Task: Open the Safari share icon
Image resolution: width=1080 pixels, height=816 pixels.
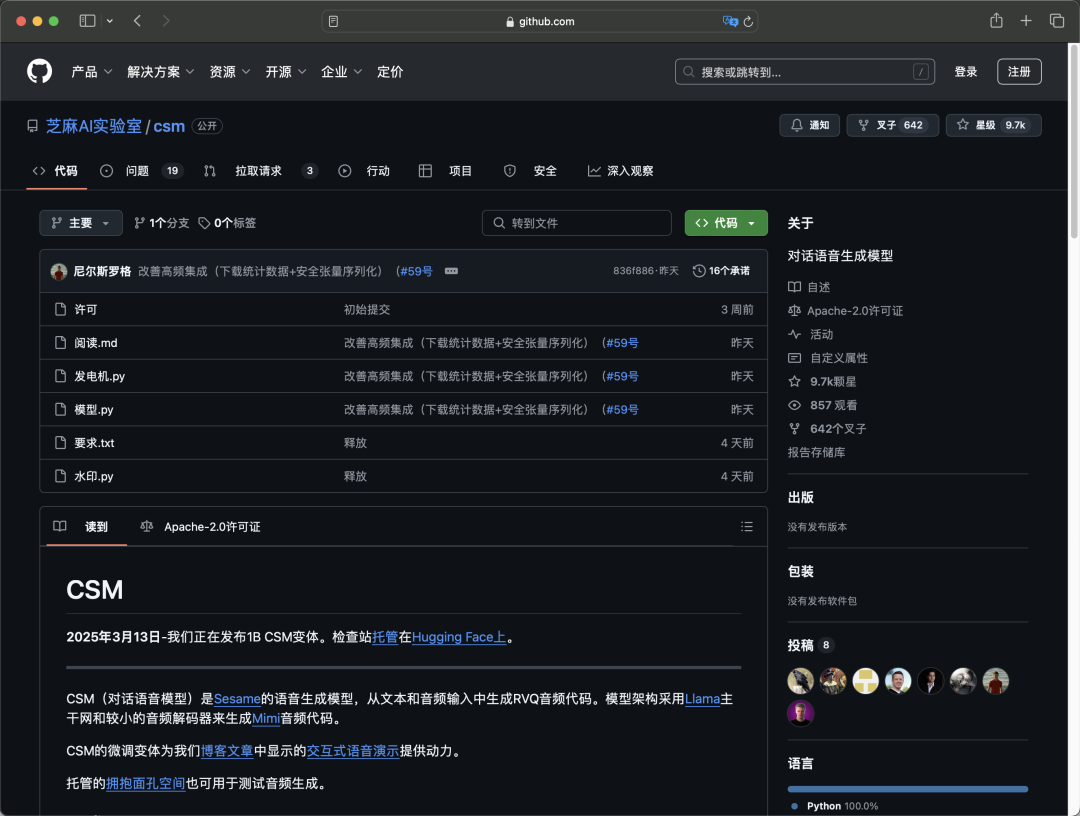Action: 996,21
